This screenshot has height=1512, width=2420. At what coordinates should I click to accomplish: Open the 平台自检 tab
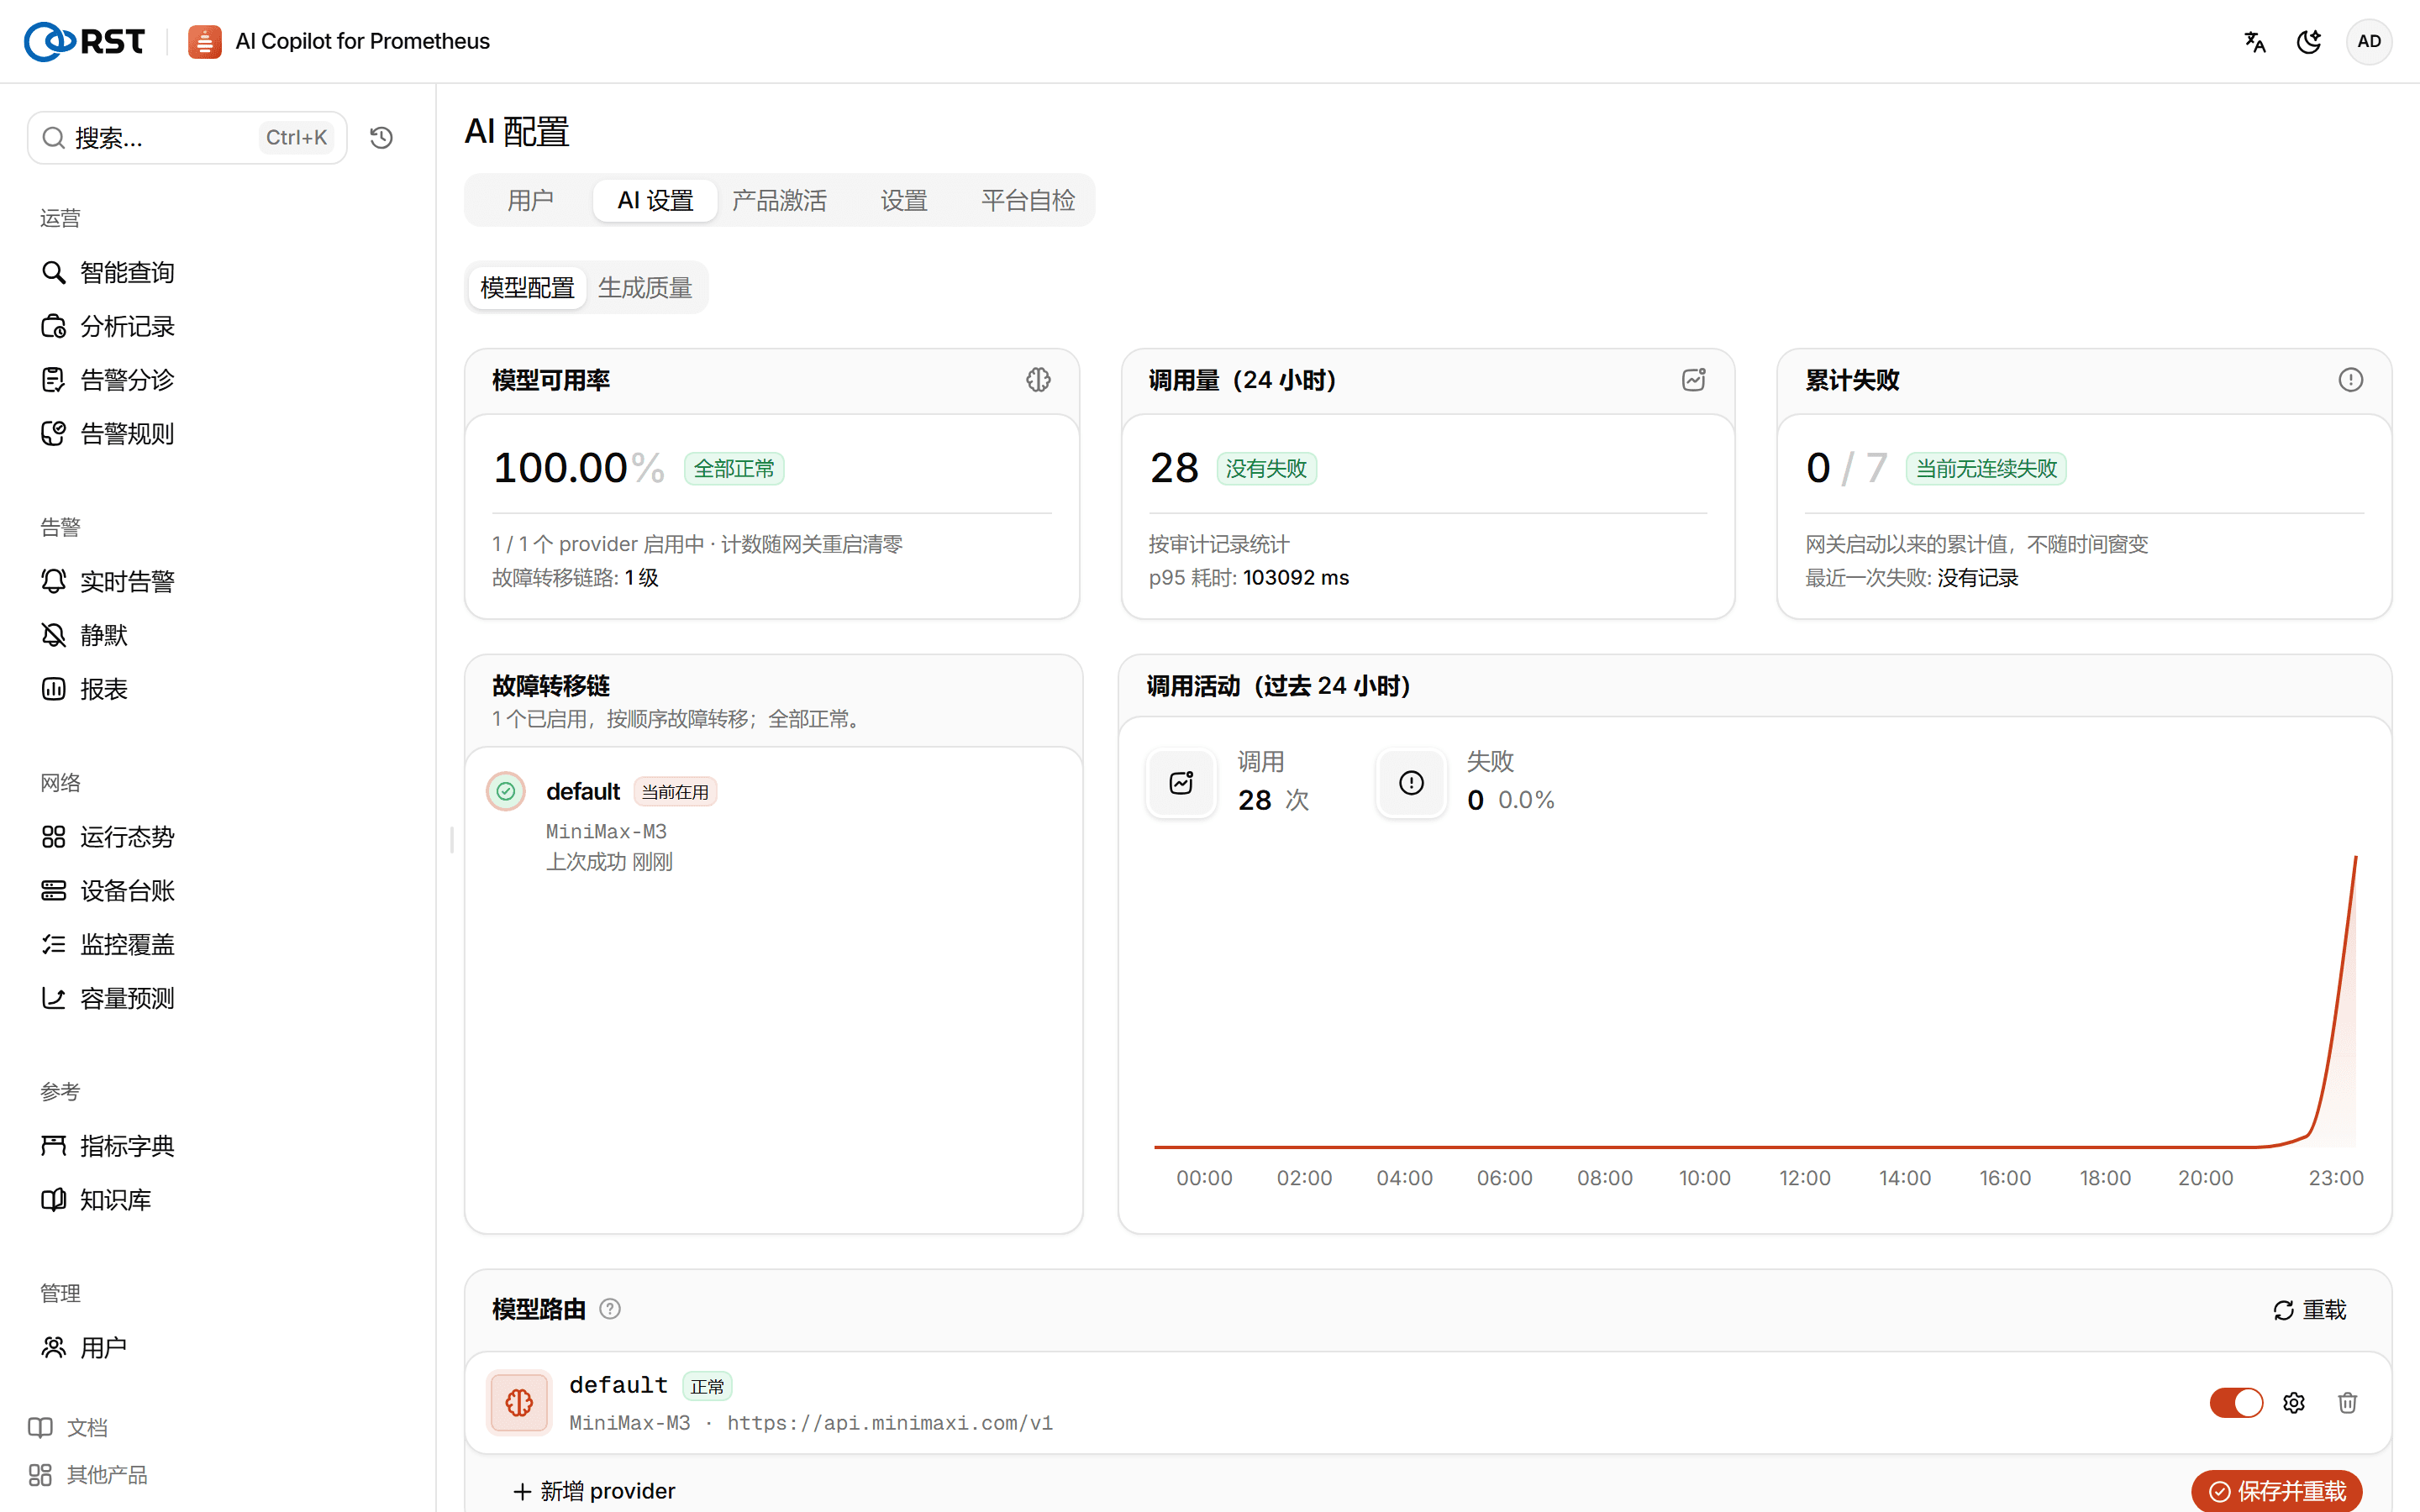pyautogui.click(x=1028, y=200)
